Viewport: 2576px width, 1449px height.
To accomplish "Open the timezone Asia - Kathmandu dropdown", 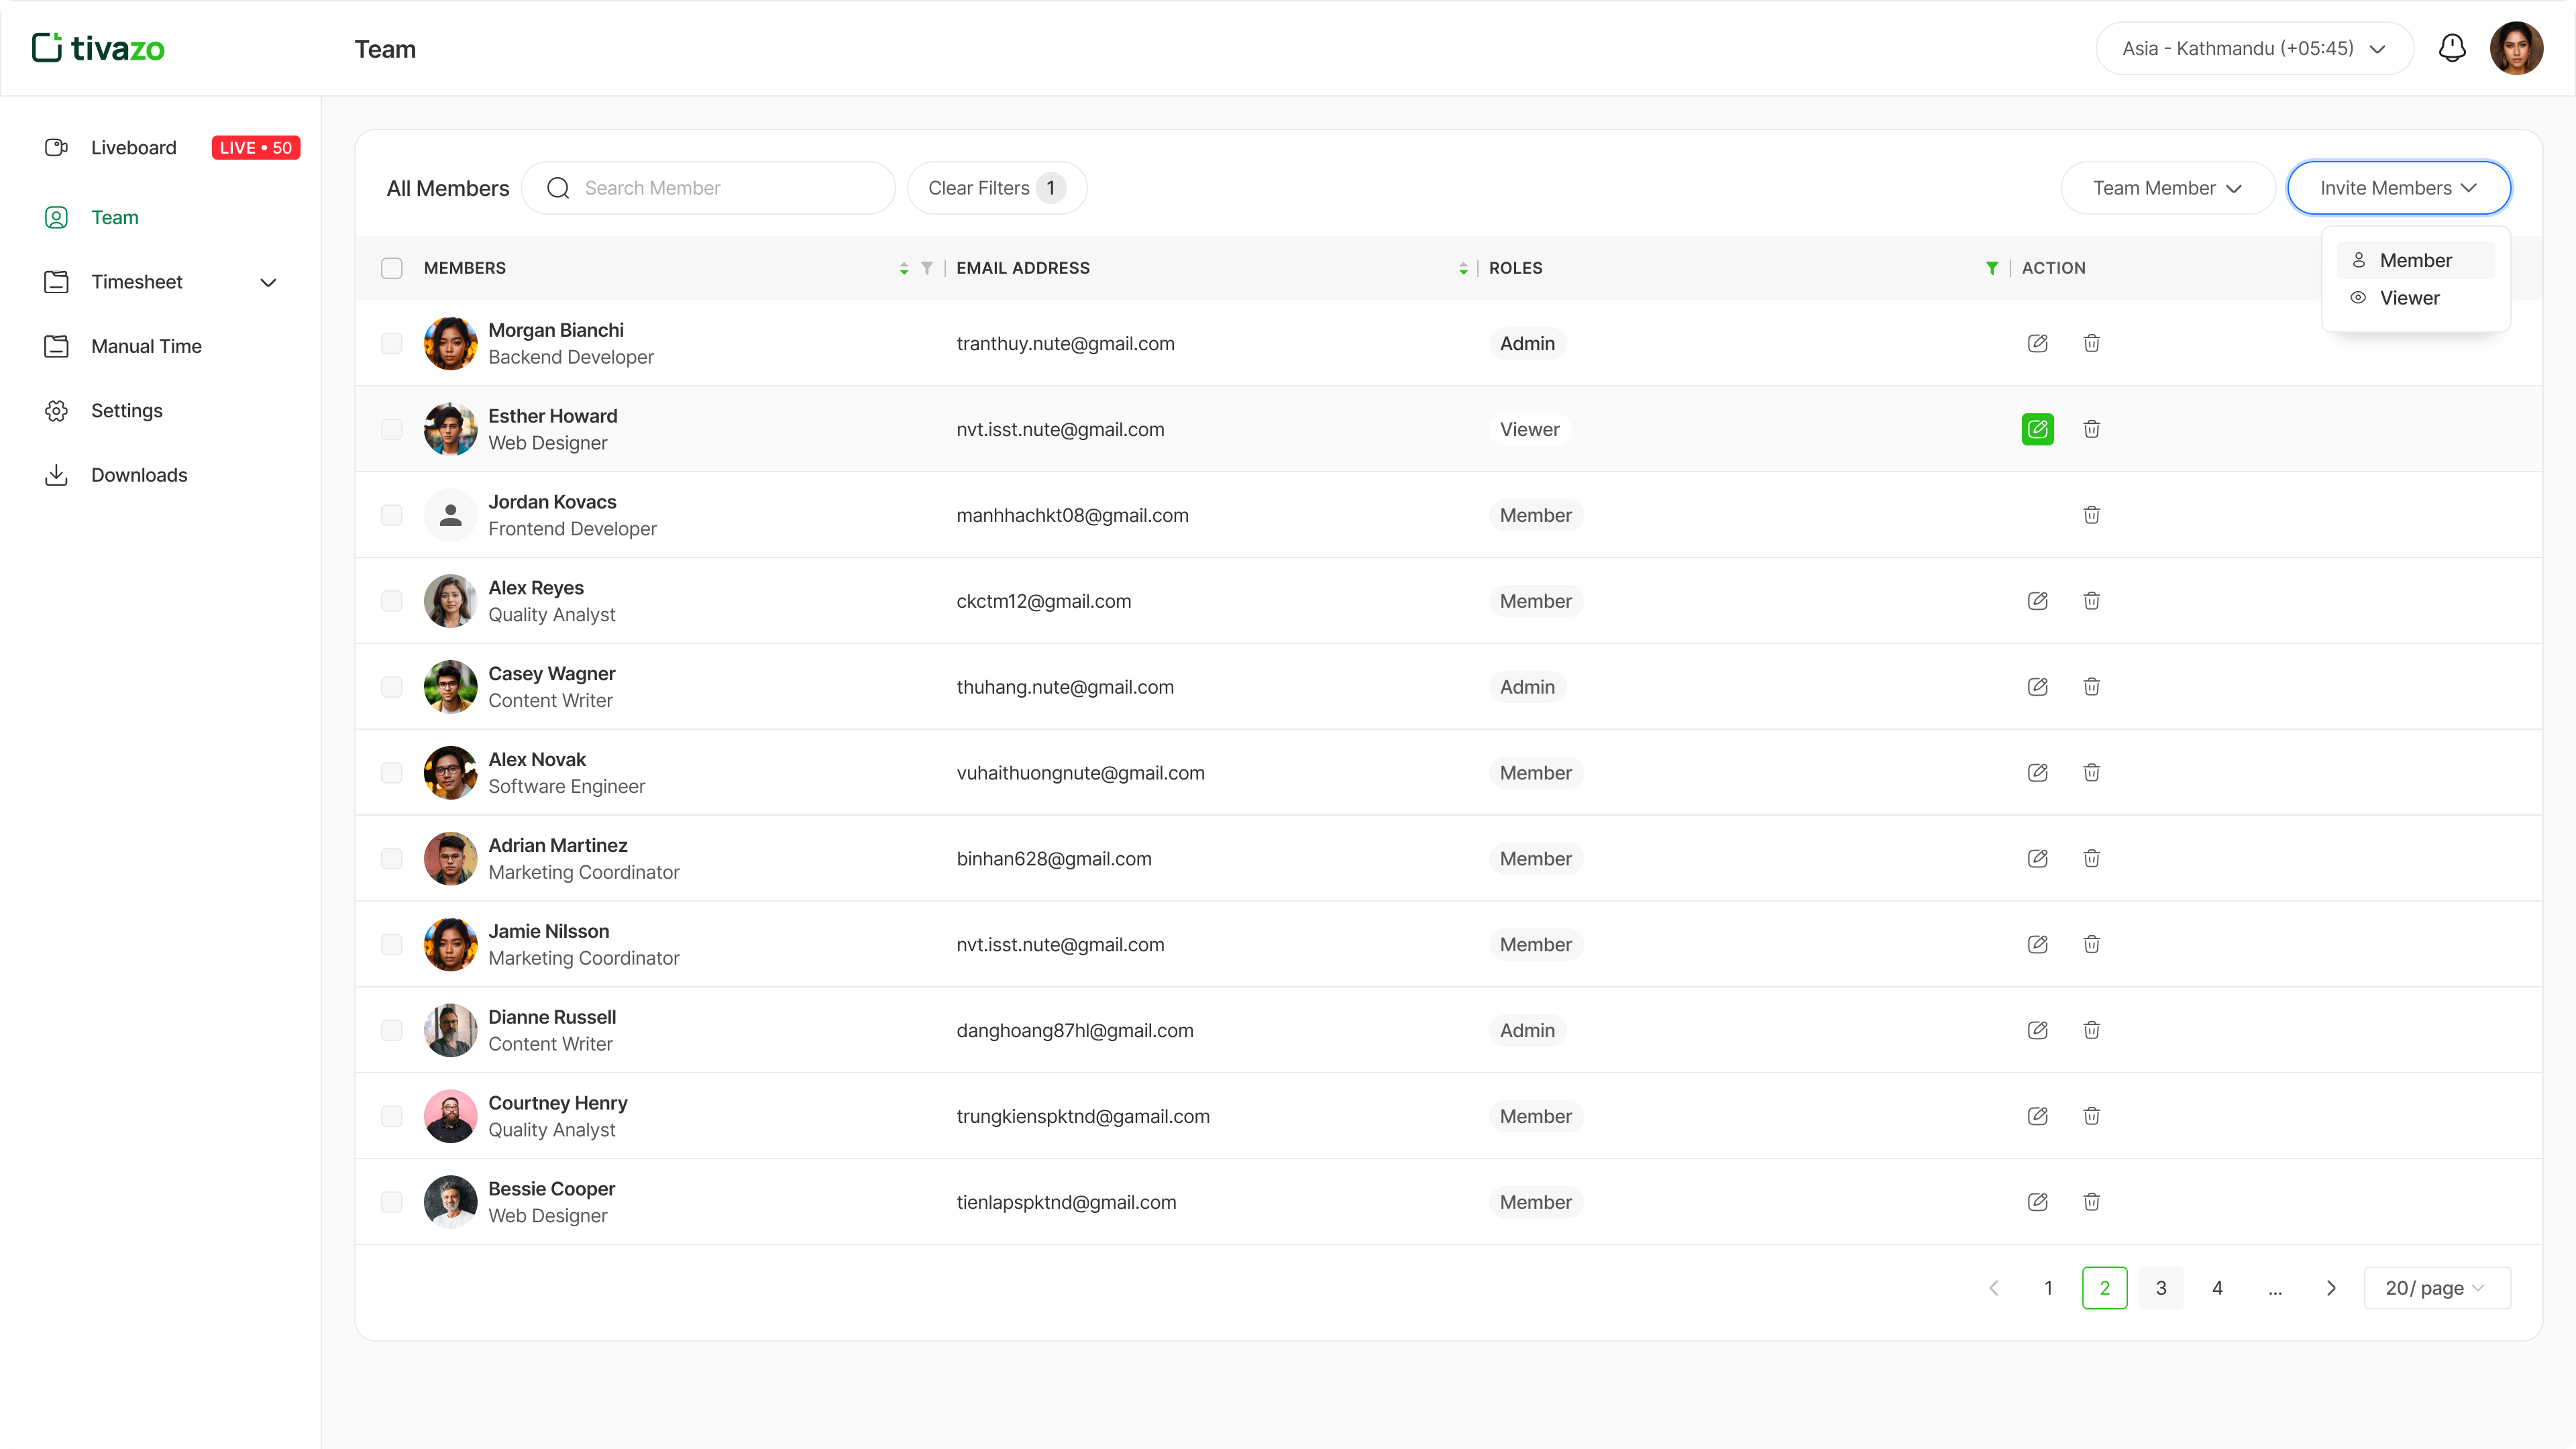I will pyautogui.click(x=2254, y=48).
